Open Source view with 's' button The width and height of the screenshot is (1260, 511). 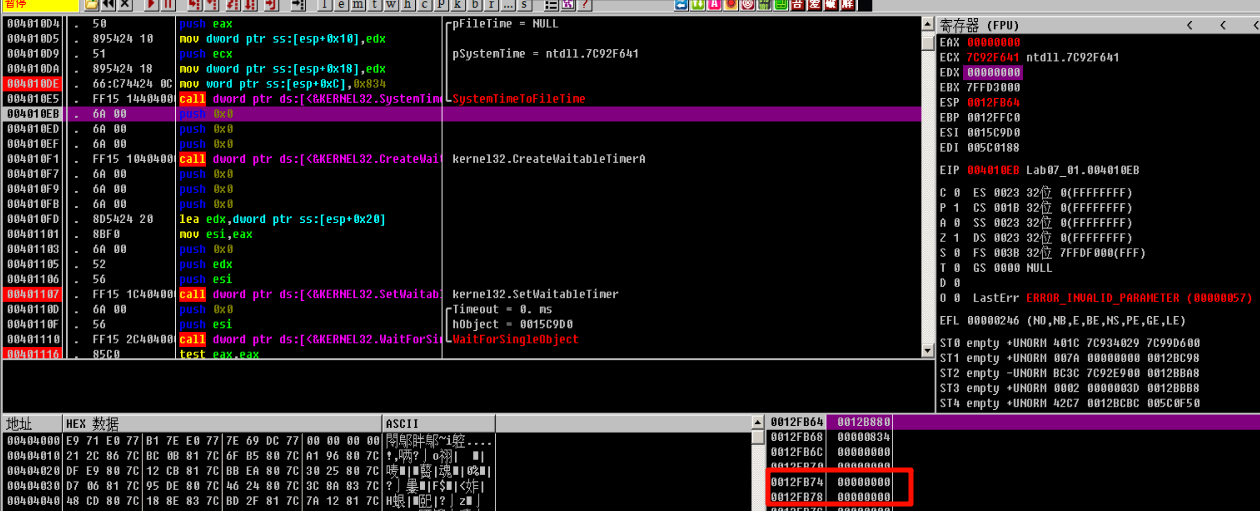click(x=524, y=5)
